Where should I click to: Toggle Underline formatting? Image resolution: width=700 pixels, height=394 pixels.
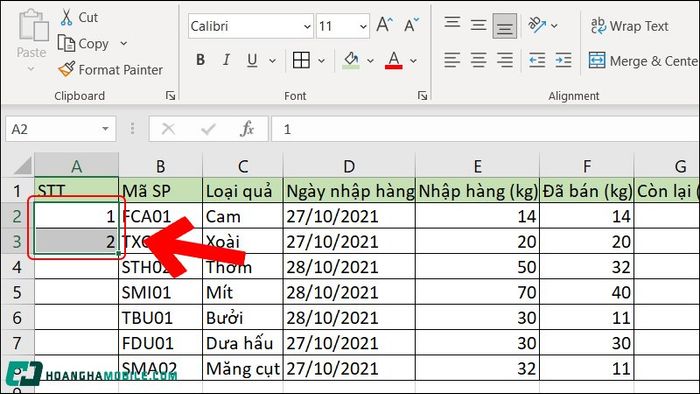click(252, 60)
